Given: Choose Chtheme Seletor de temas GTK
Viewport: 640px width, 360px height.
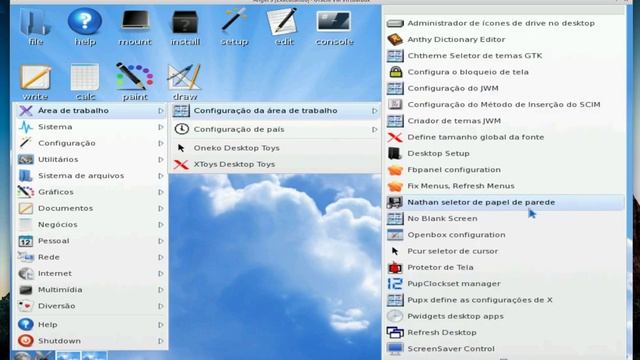Looking at the screenshot, I should point(504,56).
